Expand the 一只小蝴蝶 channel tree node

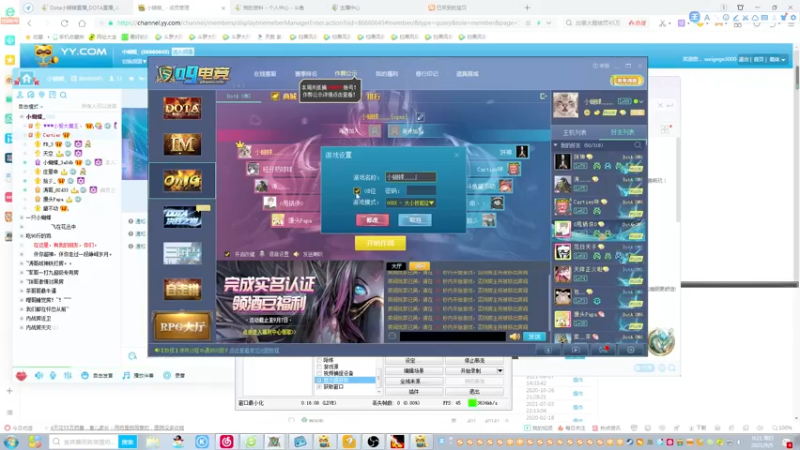(21, 217)
